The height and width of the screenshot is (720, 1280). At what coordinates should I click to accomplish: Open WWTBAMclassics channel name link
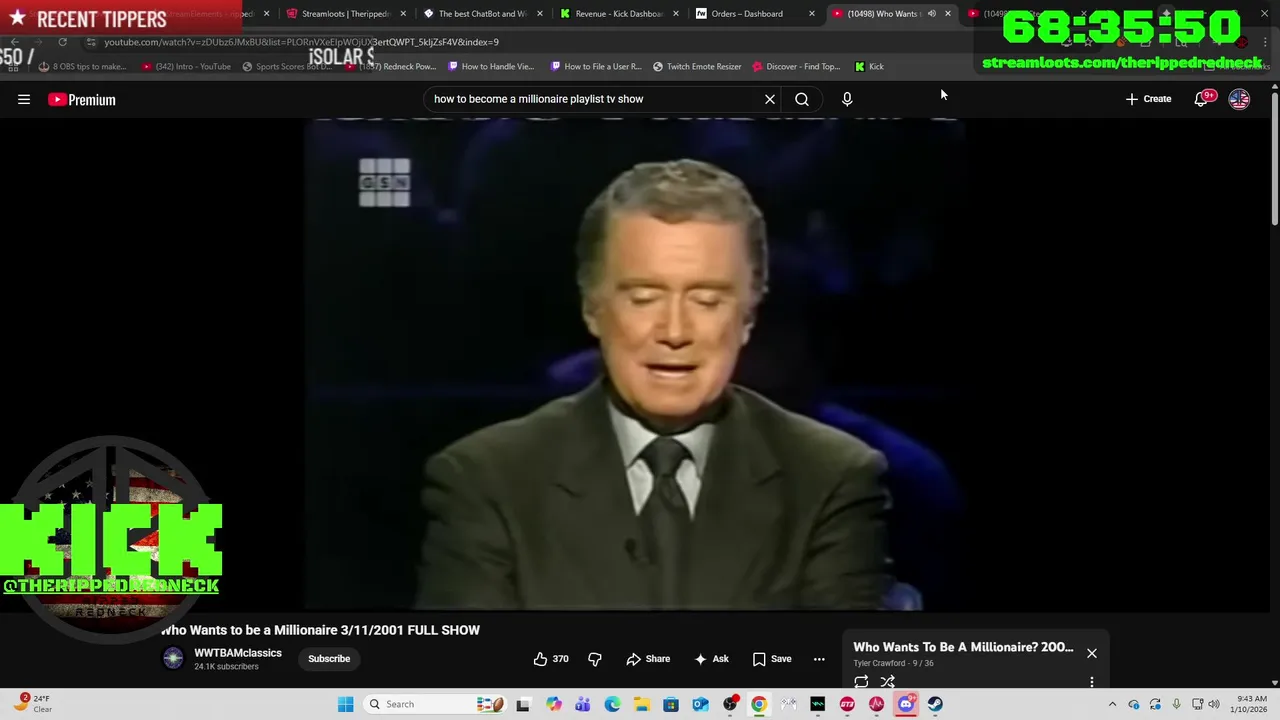pos(238,653)
